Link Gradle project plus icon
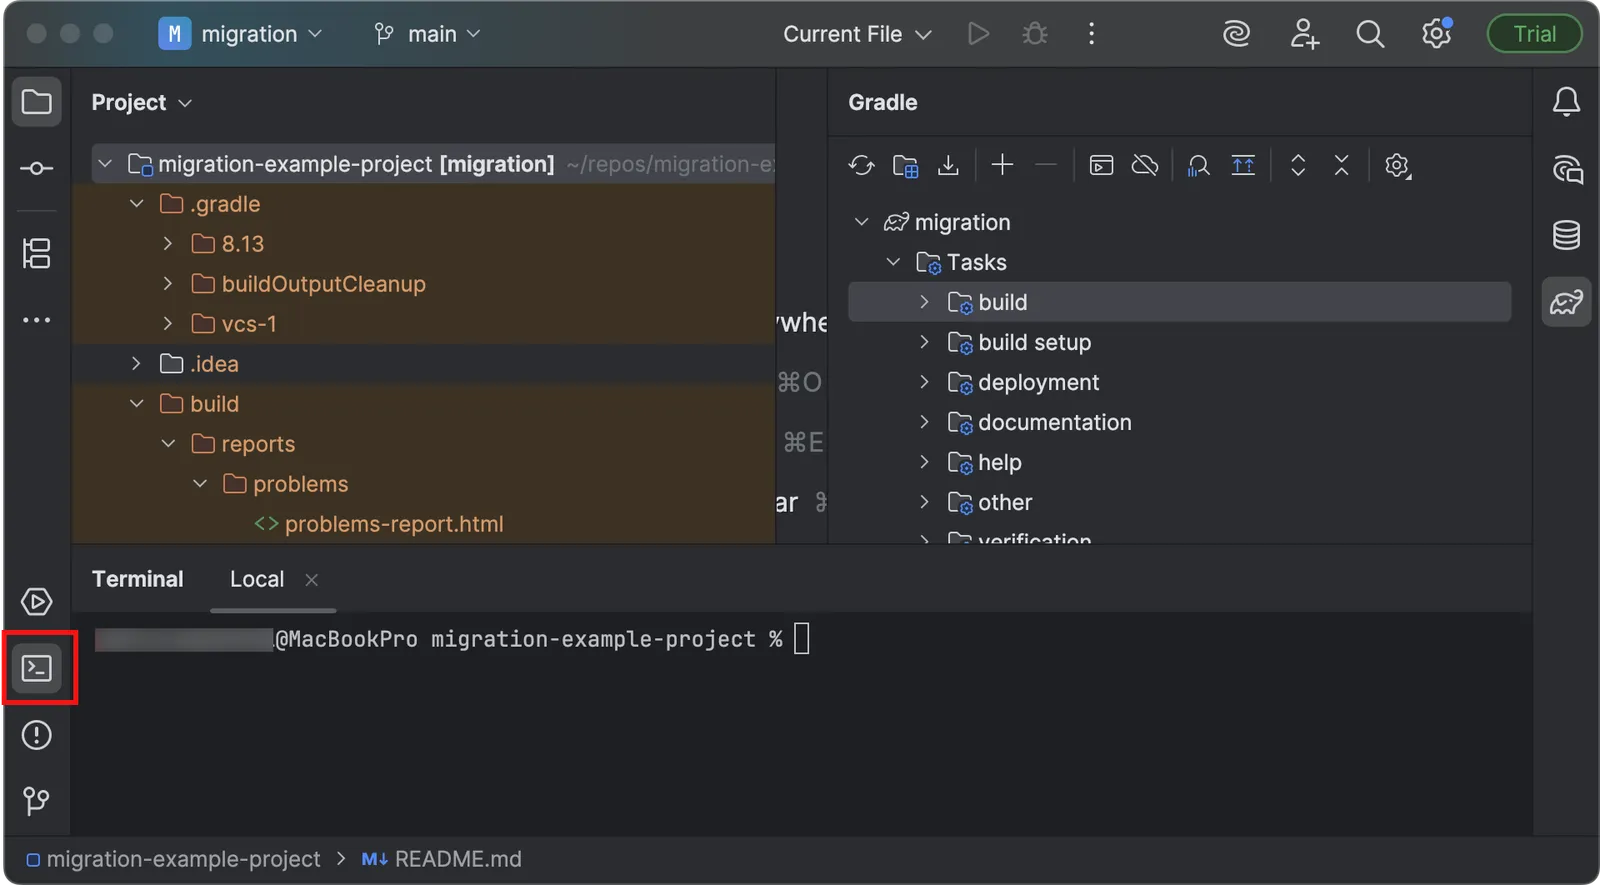The width and height of the screenshot is (1600, 885). (1002, 166)
